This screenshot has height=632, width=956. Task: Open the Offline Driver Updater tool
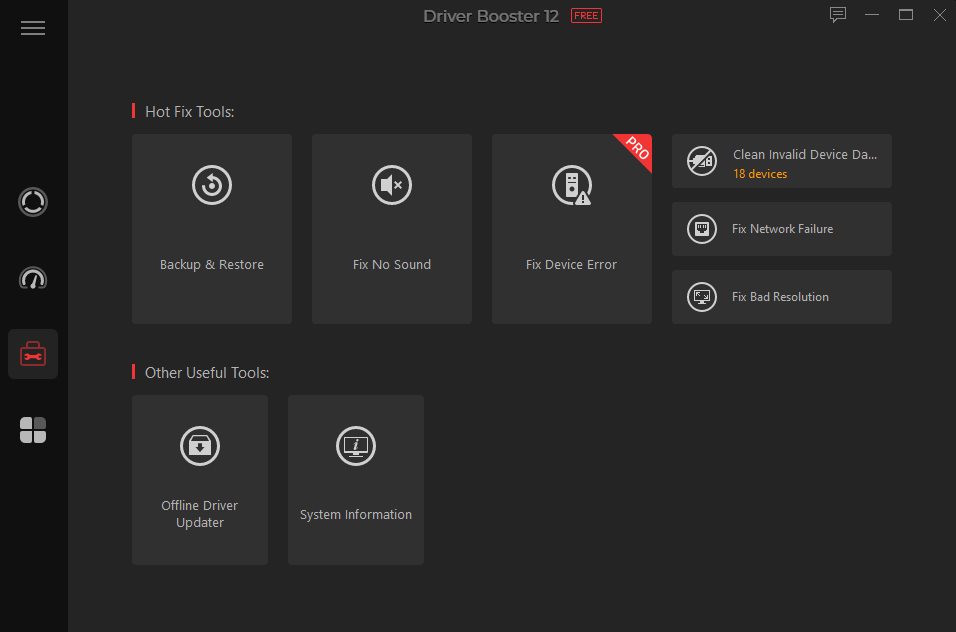pos(199,480)
